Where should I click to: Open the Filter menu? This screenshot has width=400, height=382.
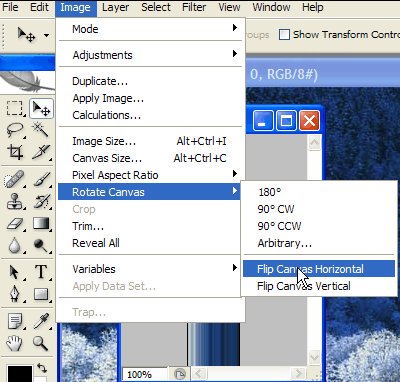194,7
